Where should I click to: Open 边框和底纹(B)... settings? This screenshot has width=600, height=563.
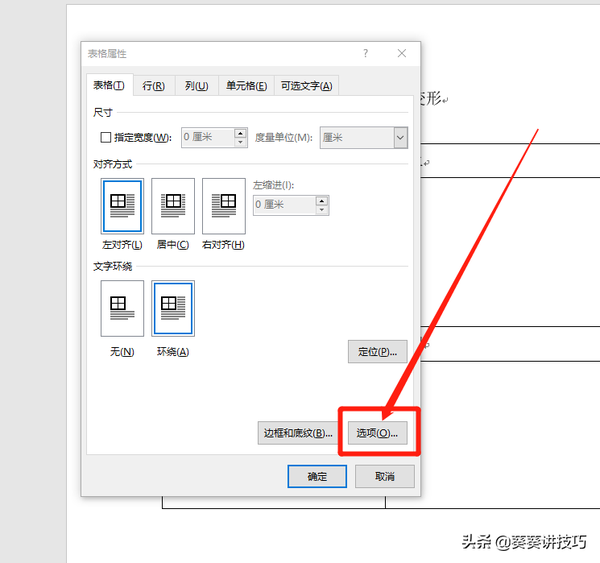pos(298,433)
